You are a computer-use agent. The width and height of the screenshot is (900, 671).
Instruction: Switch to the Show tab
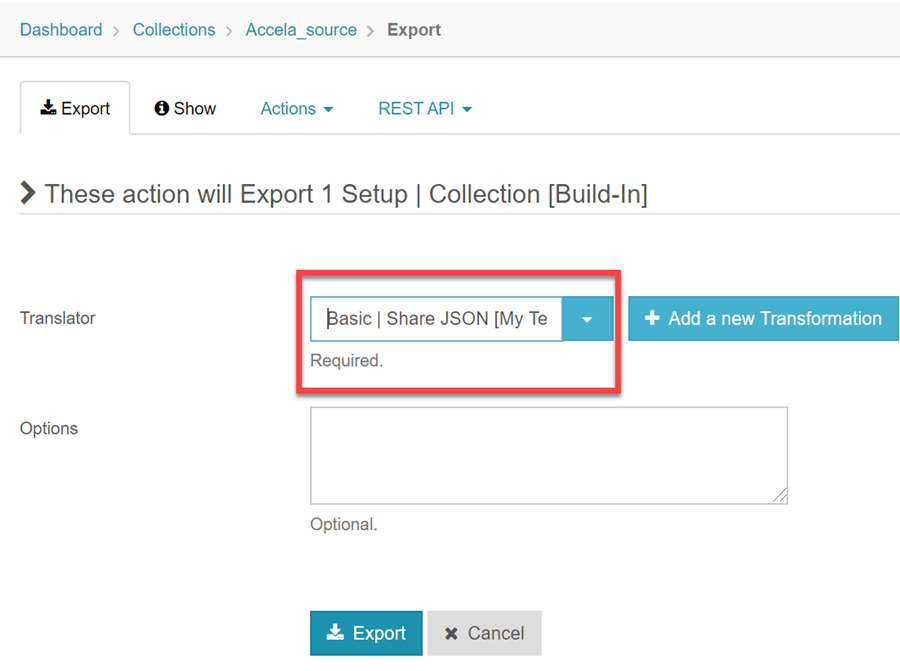(x=185, y=108)
